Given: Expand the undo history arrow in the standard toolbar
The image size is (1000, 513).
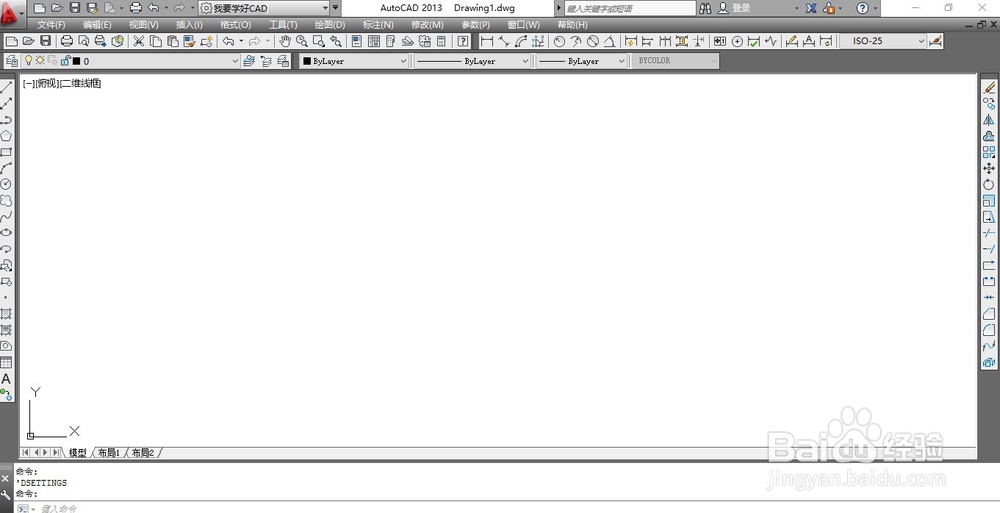Looking at the screenshot, I should (241, 41).
